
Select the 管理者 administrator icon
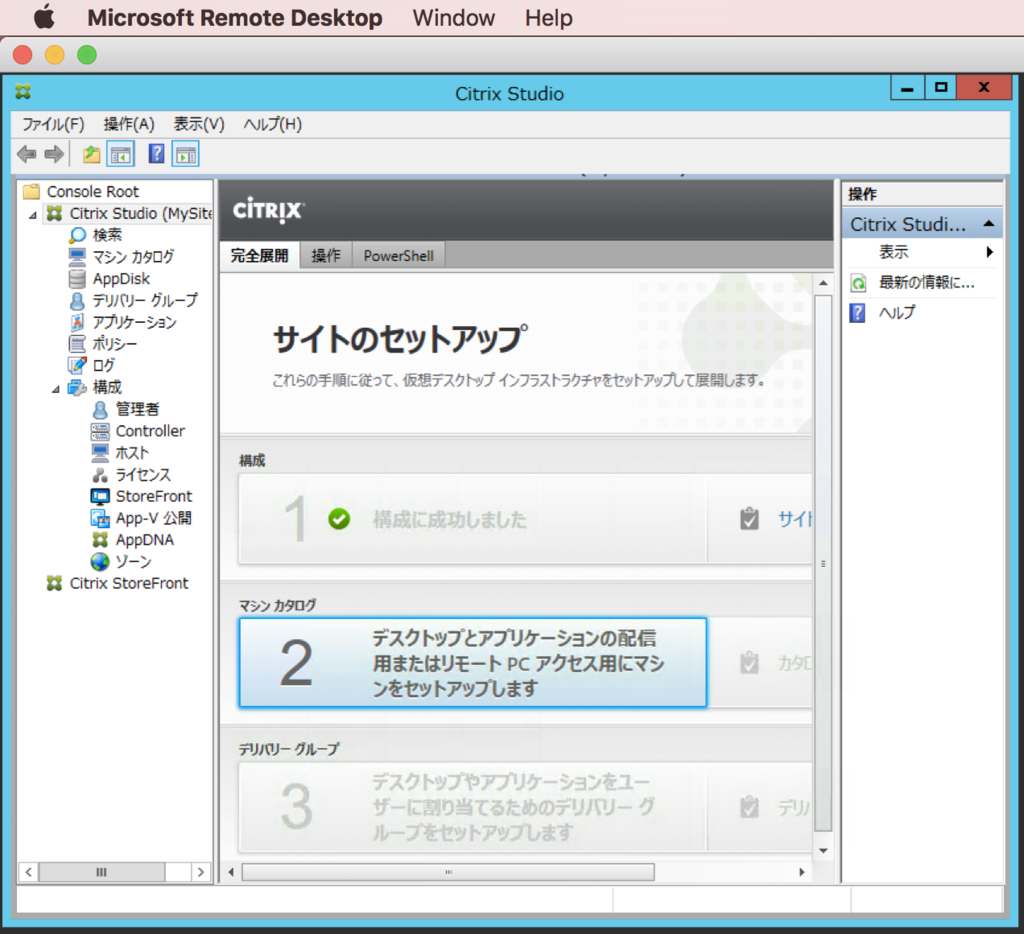100,410
